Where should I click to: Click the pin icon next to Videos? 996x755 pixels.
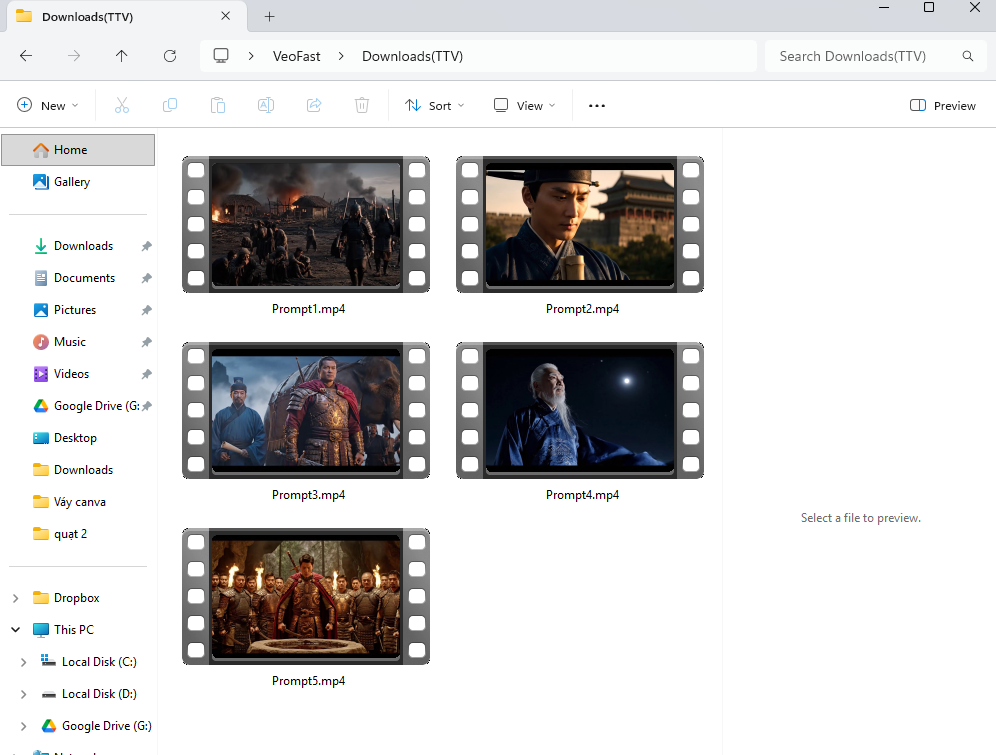click(x=147, y=374)
